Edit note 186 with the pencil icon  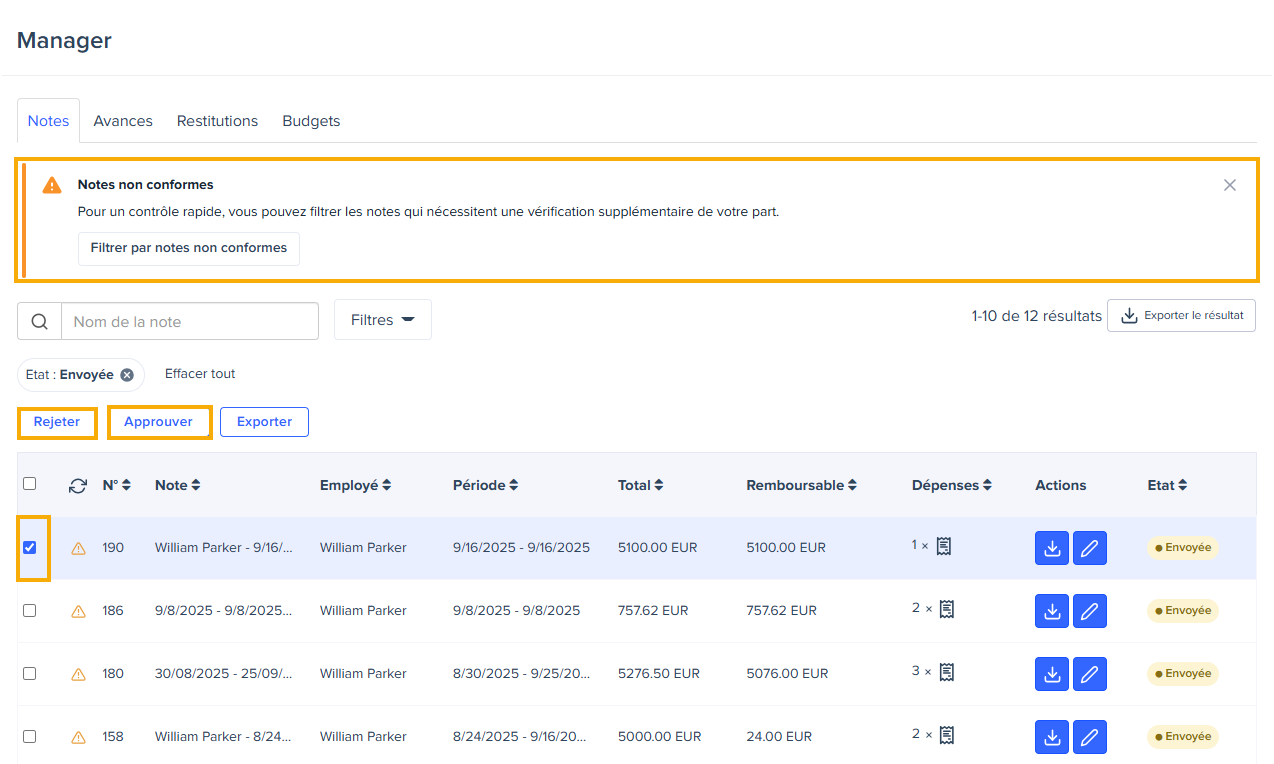[x=1089, y=611]
